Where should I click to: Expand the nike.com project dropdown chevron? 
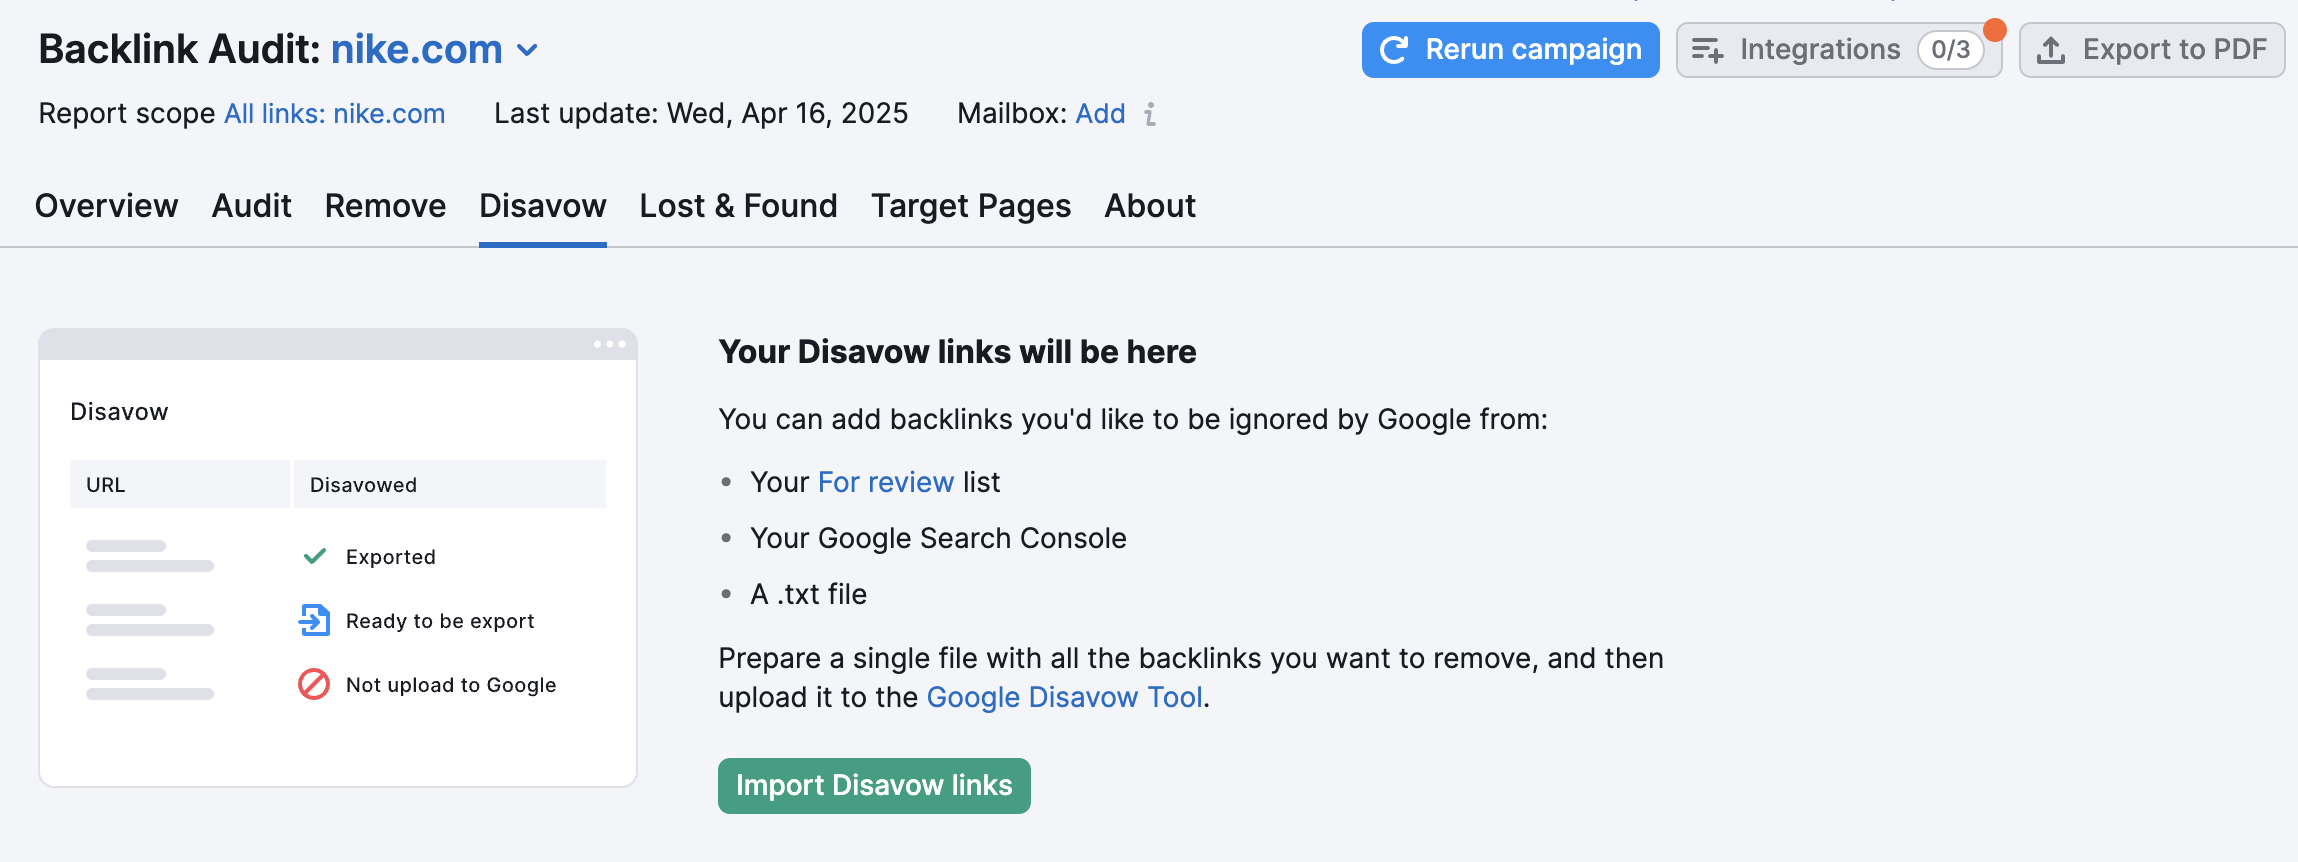(527, 50)
